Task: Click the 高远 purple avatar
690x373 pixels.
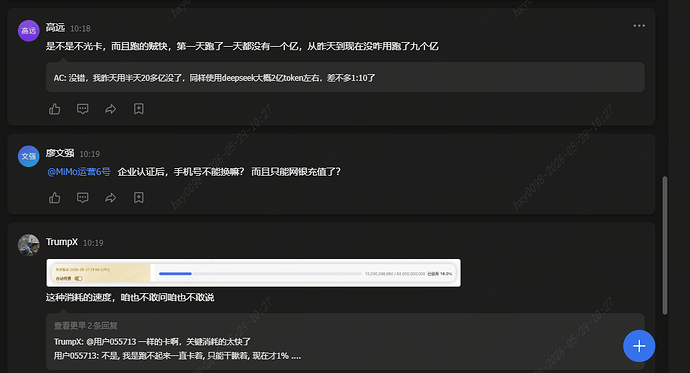Action: point(29,30)
